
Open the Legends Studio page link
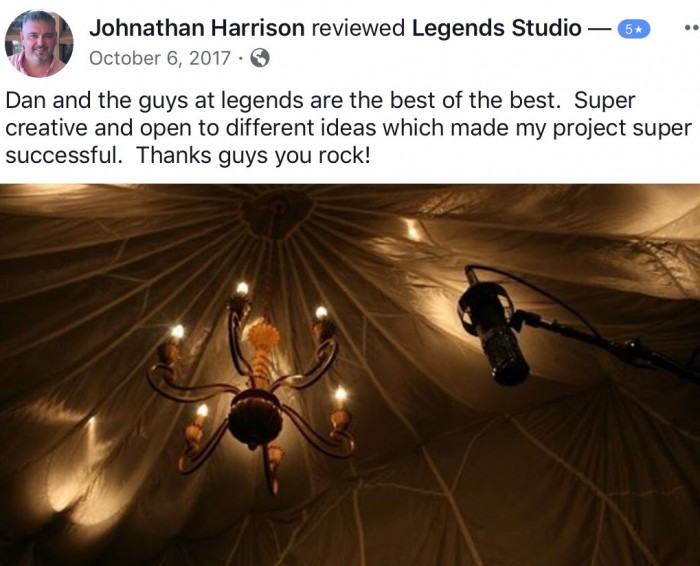pyautogui.click(x=496, y=28)
